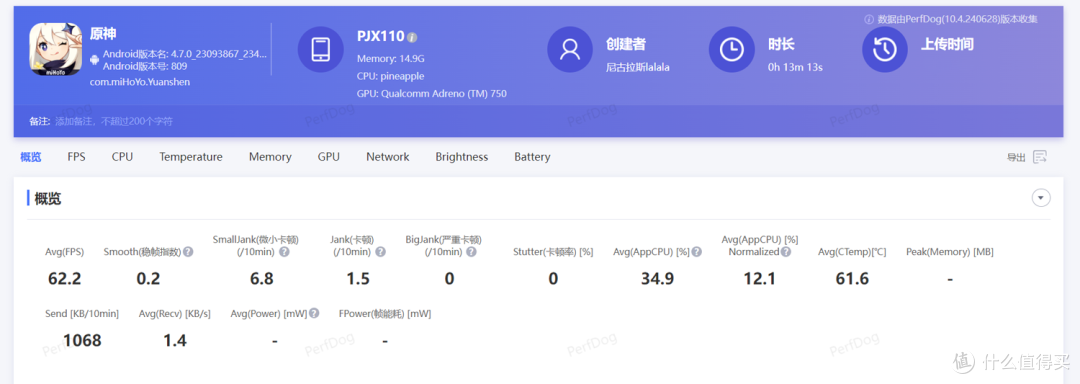Click the creator person icon
This screenshot has height=384, width=1080.
click(570, 50)
